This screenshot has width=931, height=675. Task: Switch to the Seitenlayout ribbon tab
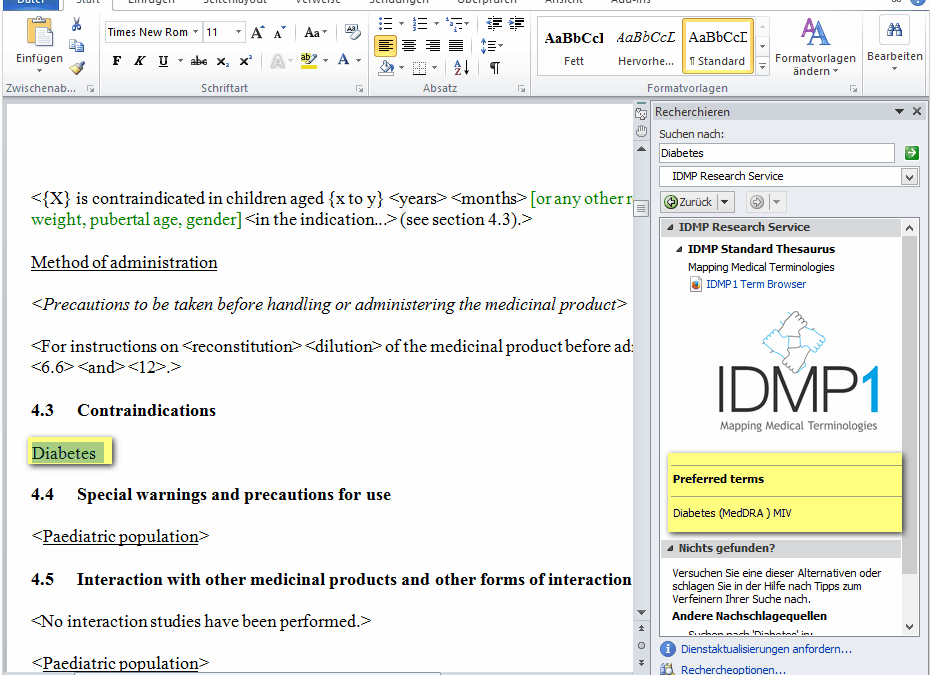(234, 2)
